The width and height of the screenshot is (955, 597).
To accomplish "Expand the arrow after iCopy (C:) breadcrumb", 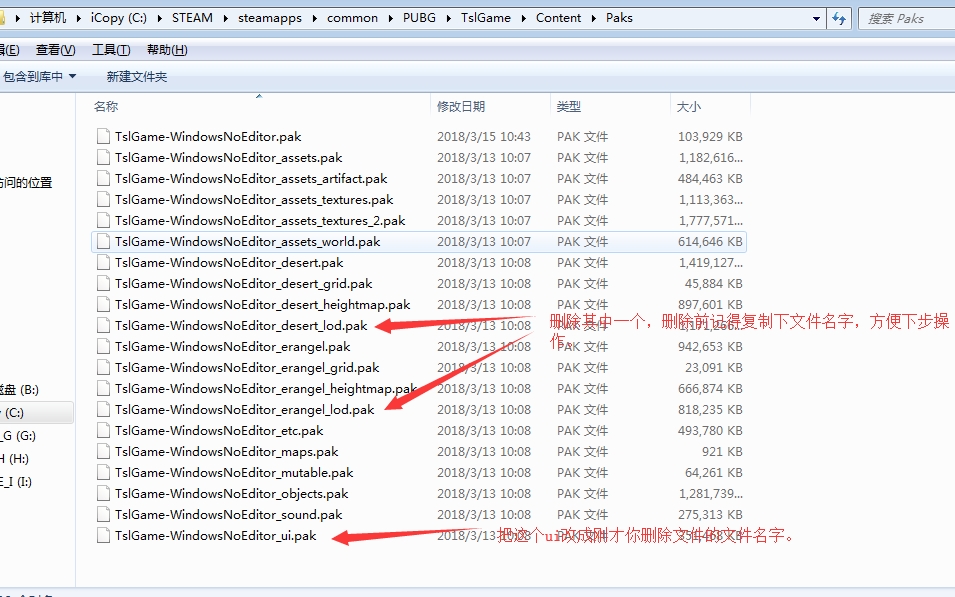I will coord(160,18).
